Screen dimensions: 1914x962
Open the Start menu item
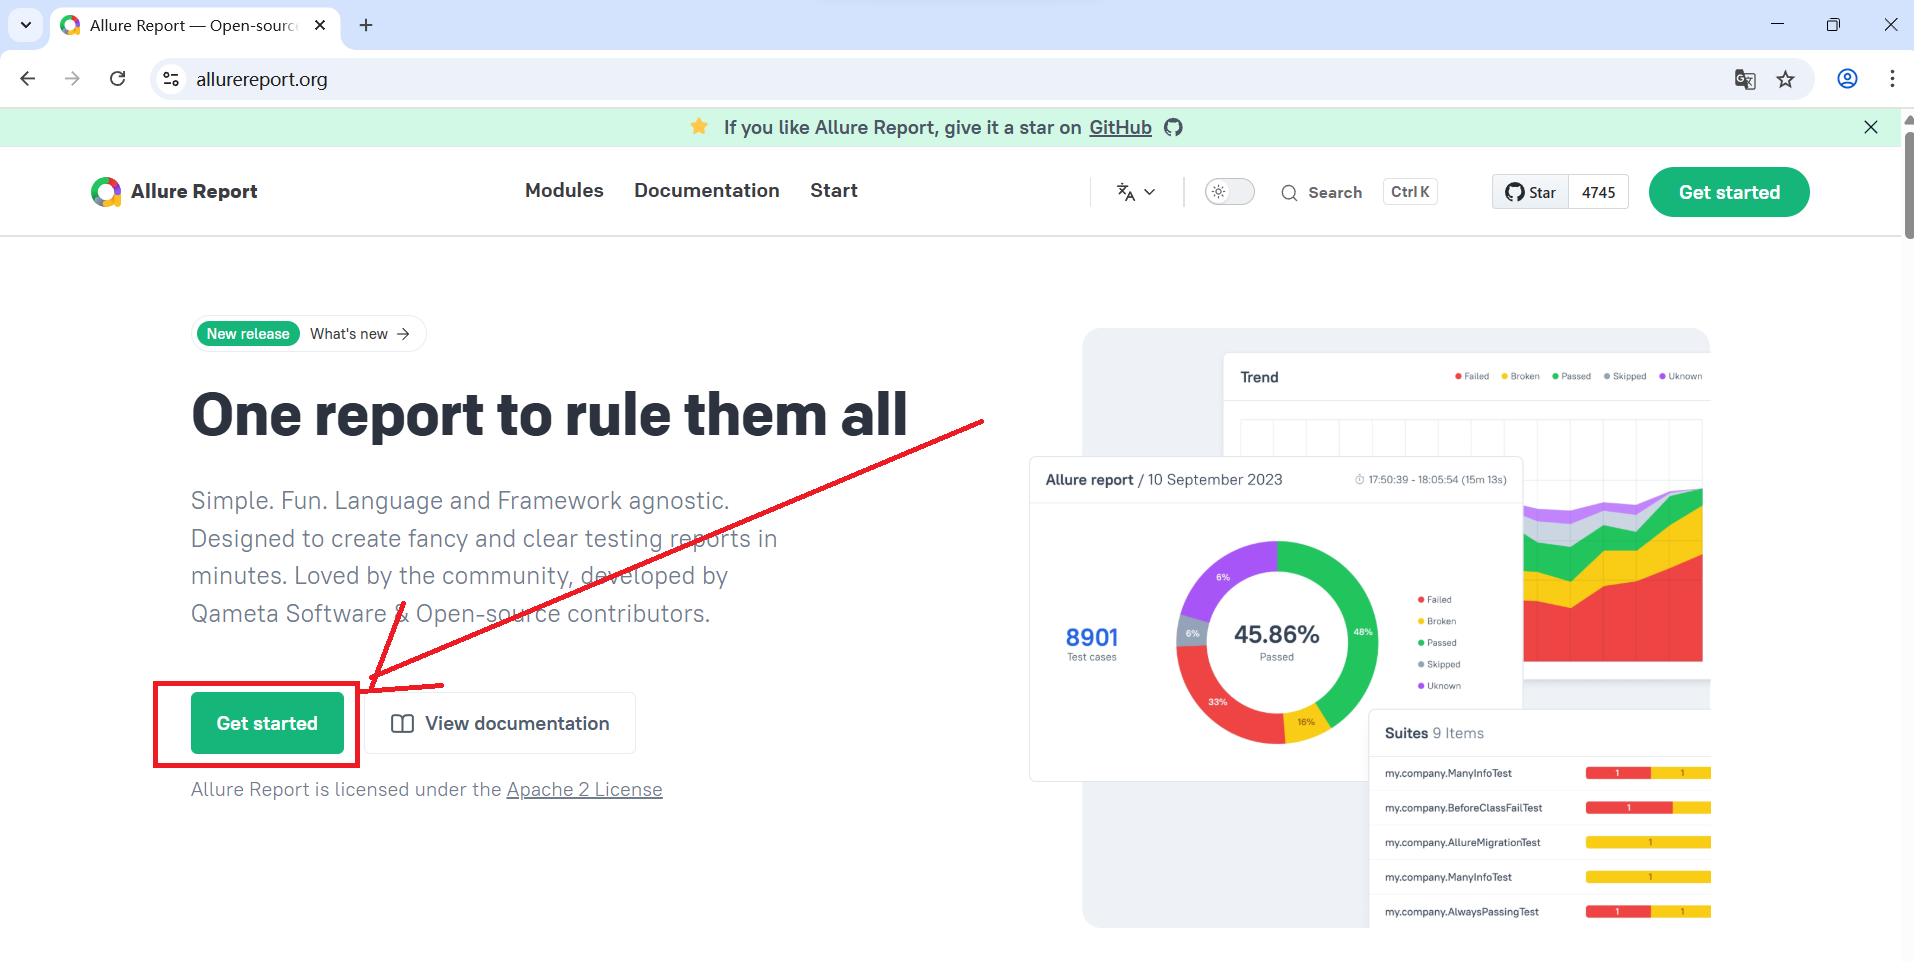(x=834, y=190)
